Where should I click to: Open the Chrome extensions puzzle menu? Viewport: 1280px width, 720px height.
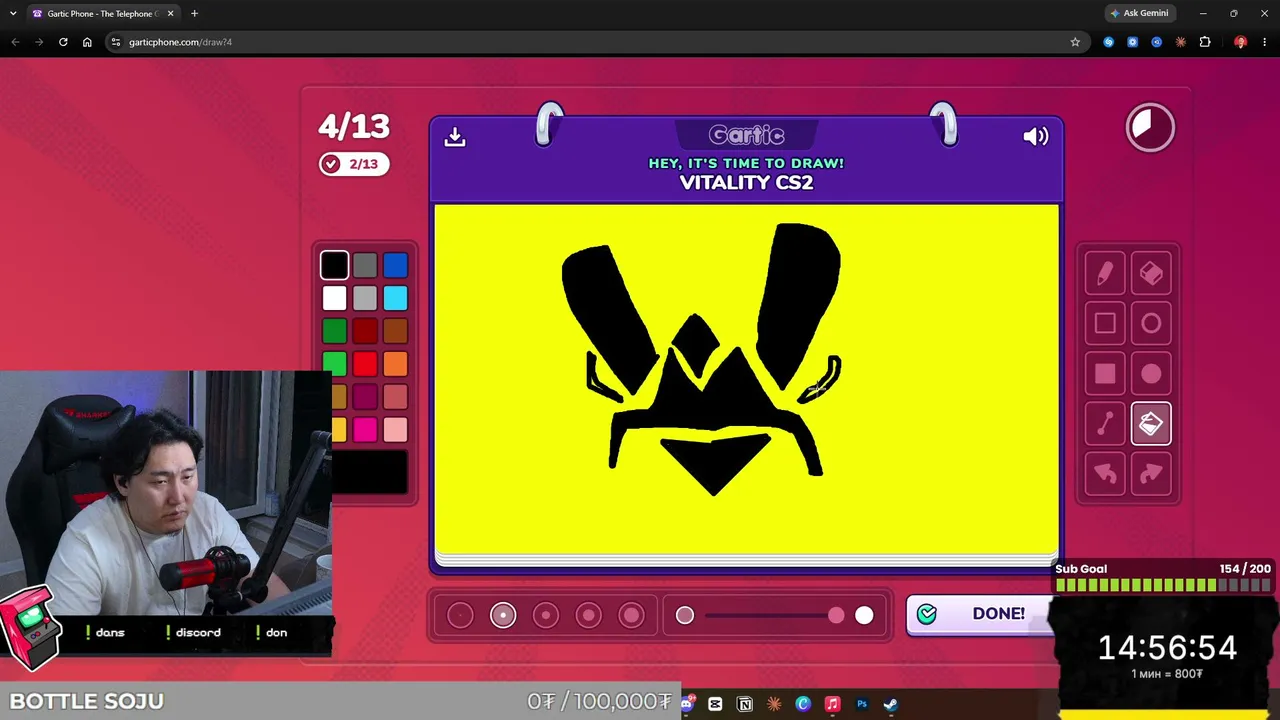(x=1205, y=42)
